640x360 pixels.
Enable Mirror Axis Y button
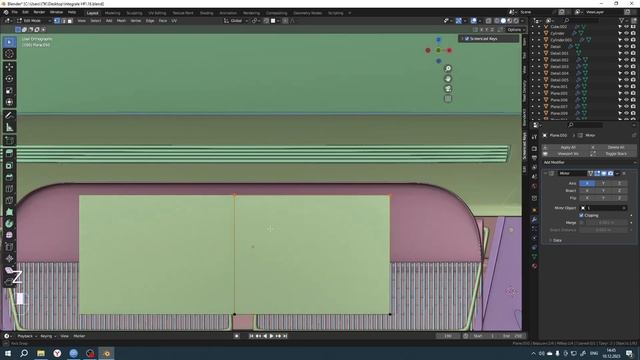(603, 183)
